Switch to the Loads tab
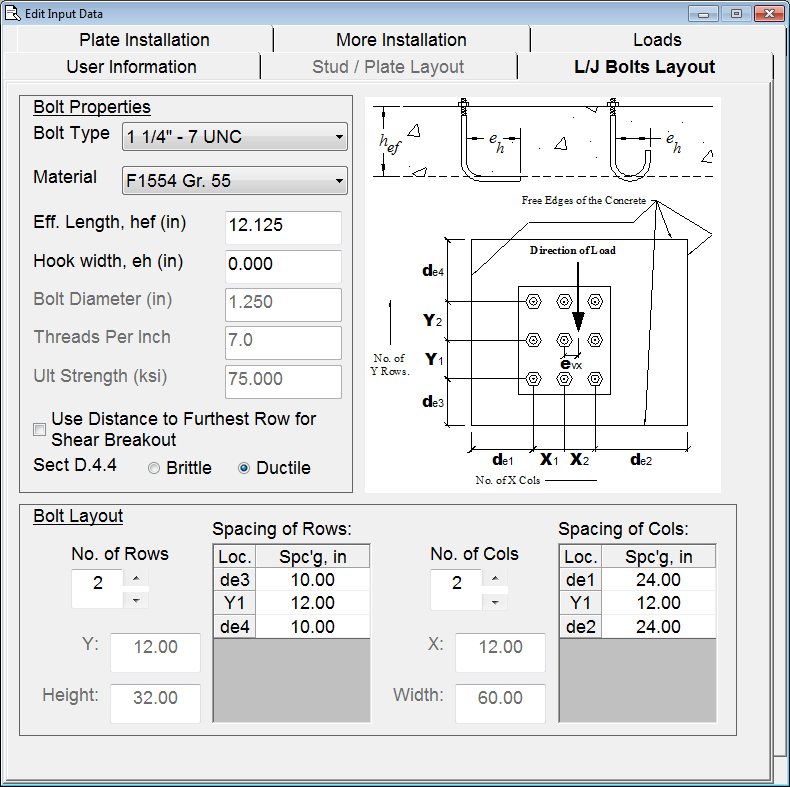The height and width of the screenshot is (787, 790). [657, 40]
